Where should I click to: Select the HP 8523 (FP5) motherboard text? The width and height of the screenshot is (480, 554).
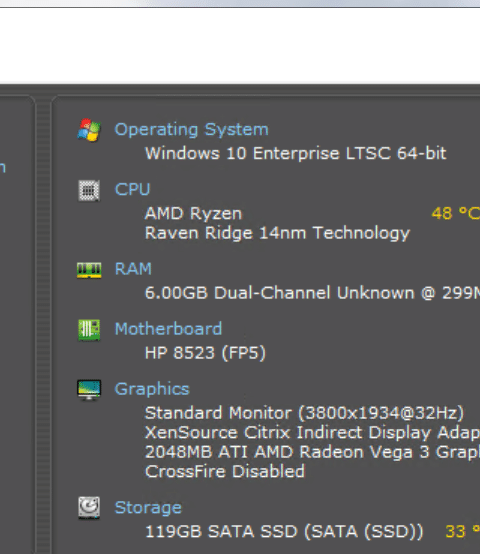205,353
